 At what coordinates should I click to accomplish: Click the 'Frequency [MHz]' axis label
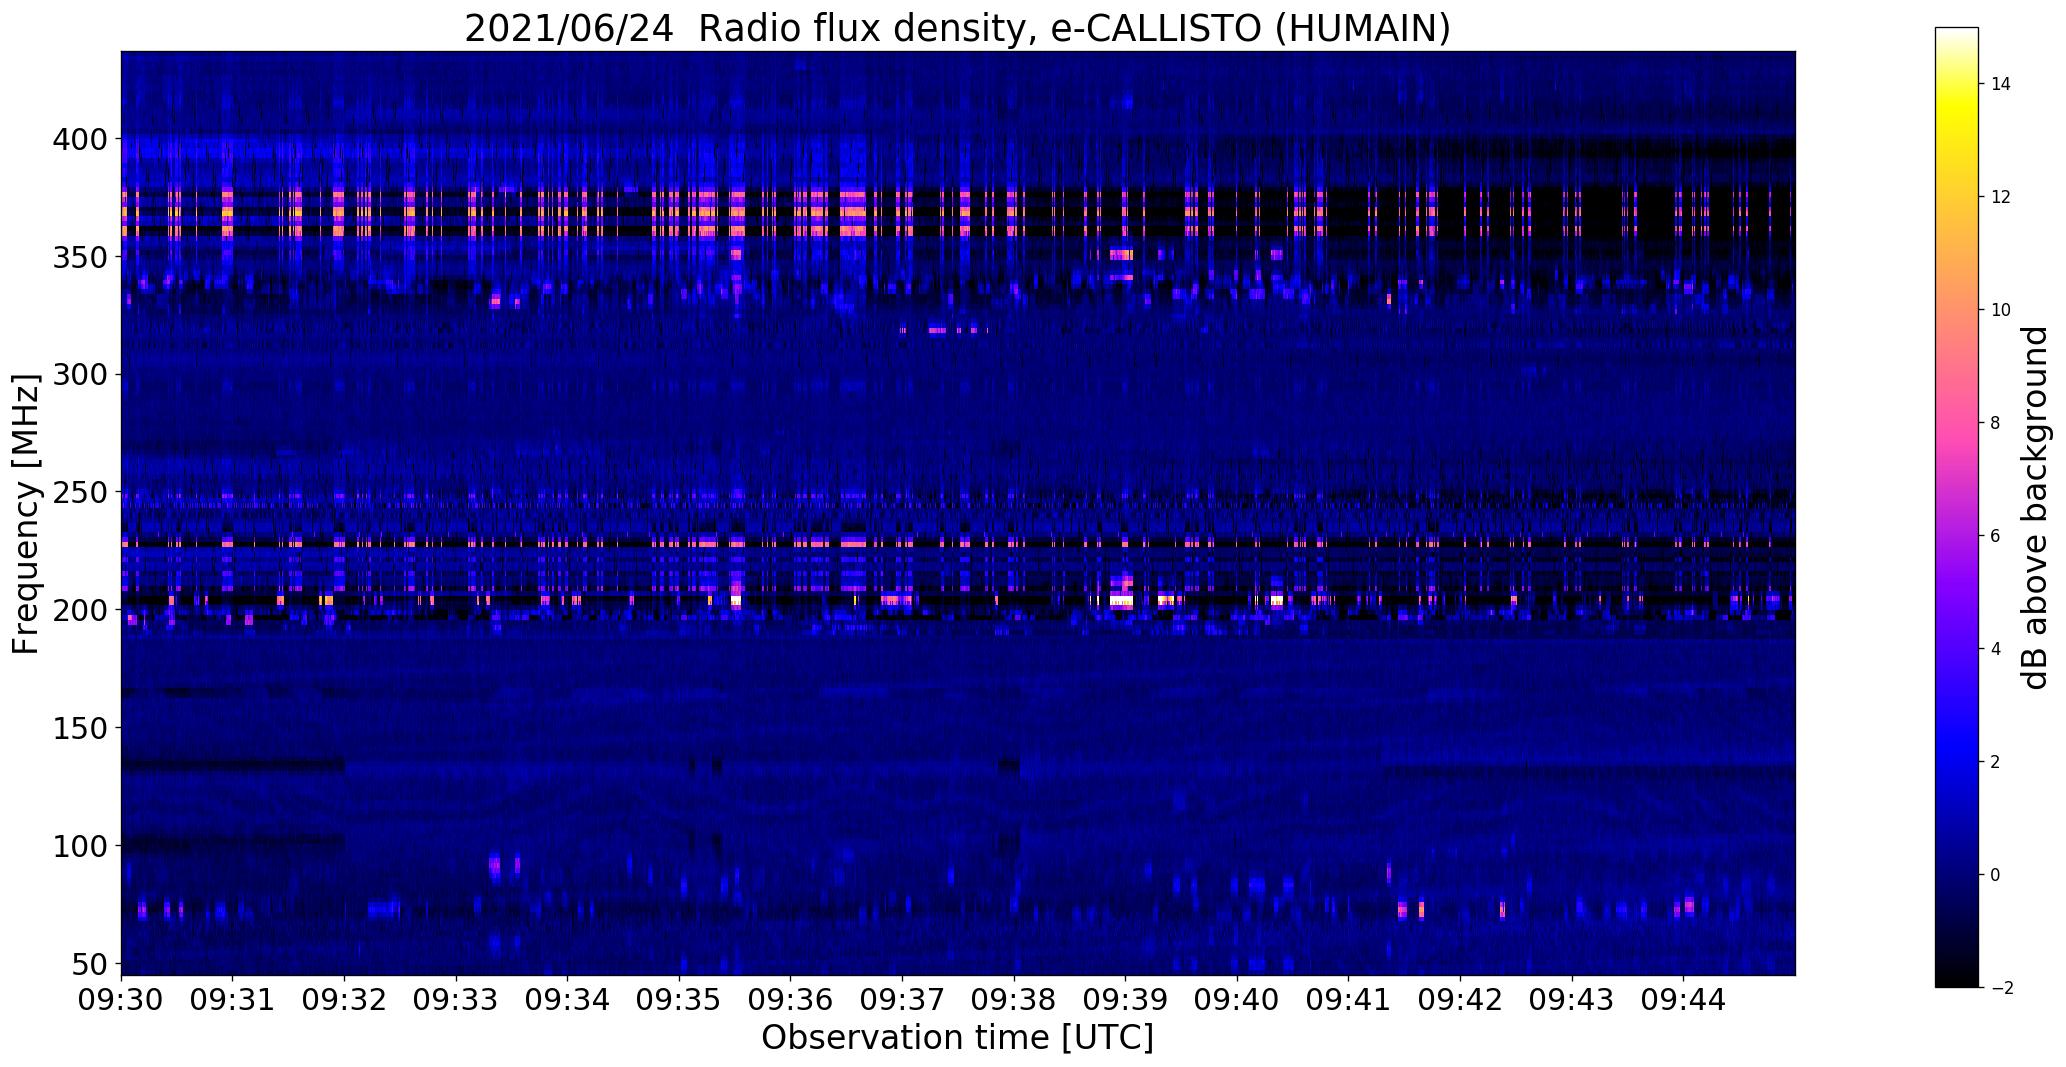(26, 514)
